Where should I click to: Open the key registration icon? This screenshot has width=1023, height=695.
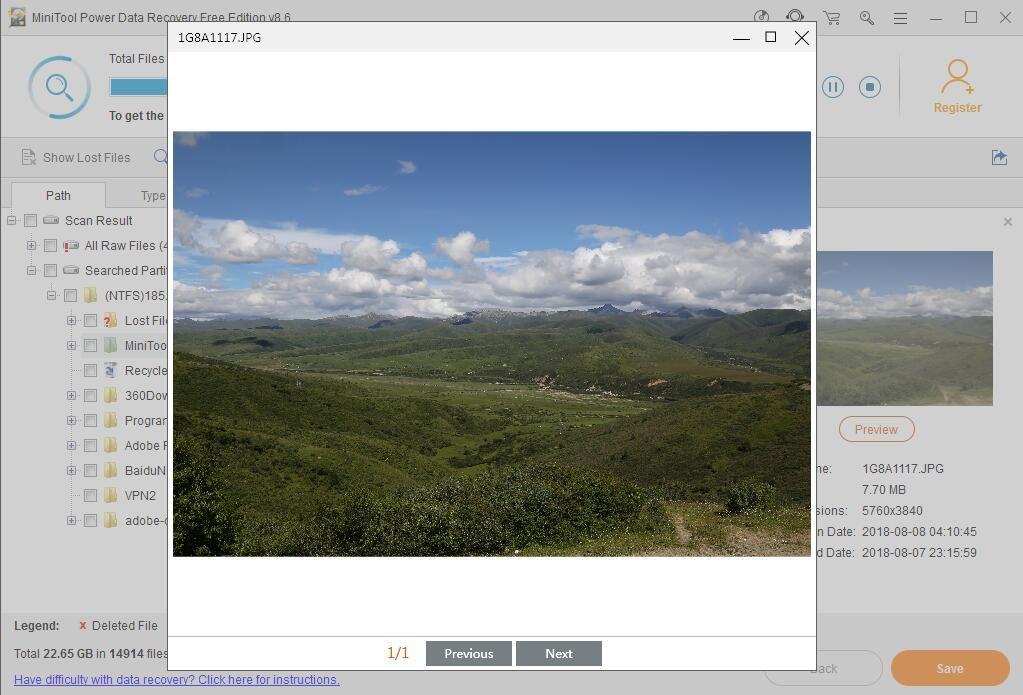click(866, 18)
